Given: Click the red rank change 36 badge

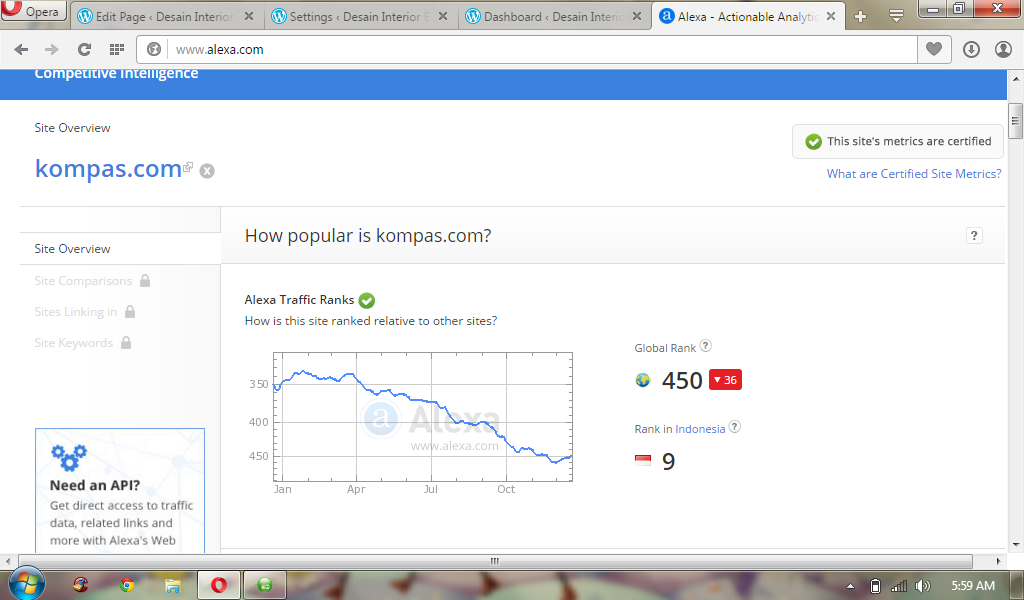Looking at the screenshot, I should (725, 380).
